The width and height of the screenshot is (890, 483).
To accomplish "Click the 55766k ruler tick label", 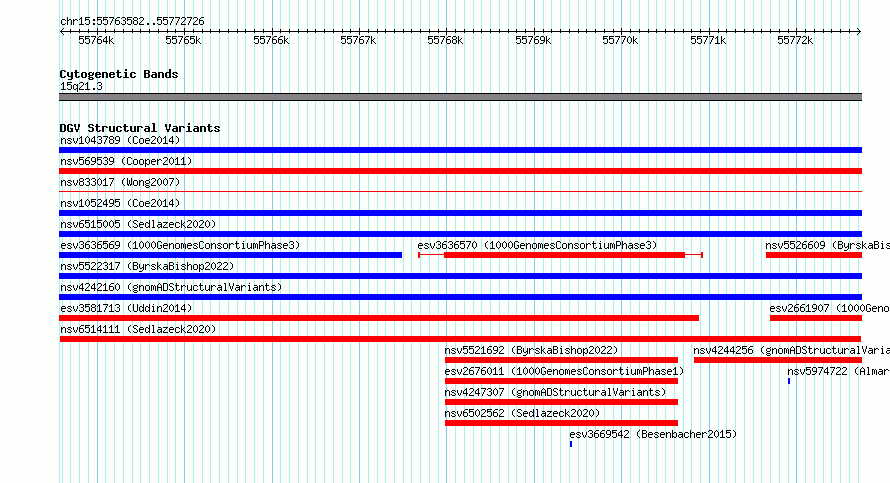I will [271, 40].
